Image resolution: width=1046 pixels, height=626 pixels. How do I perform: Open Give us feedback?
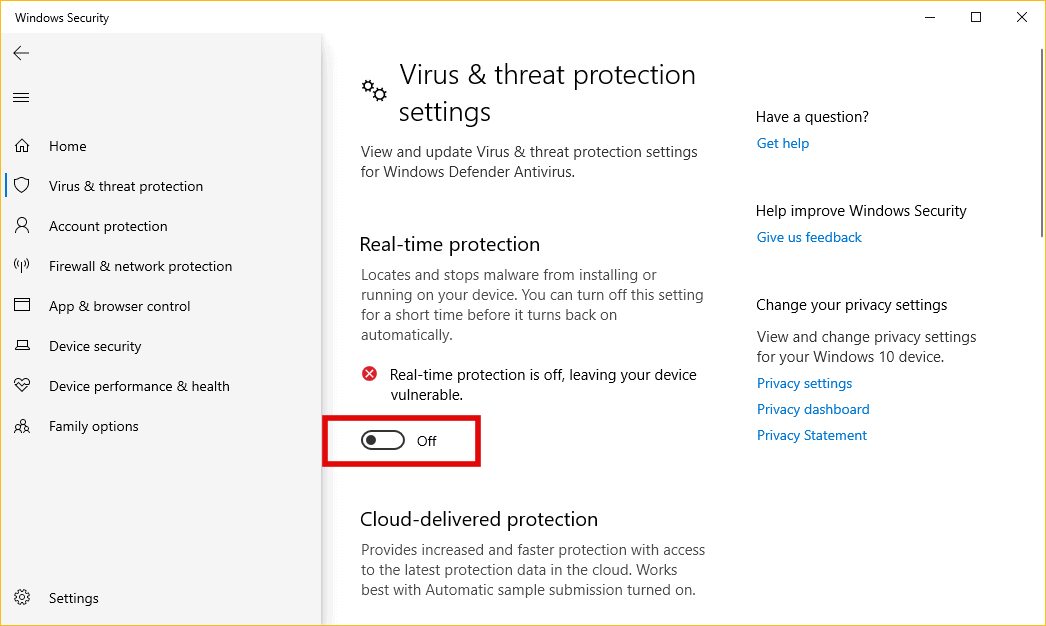(x=808, y=237)
